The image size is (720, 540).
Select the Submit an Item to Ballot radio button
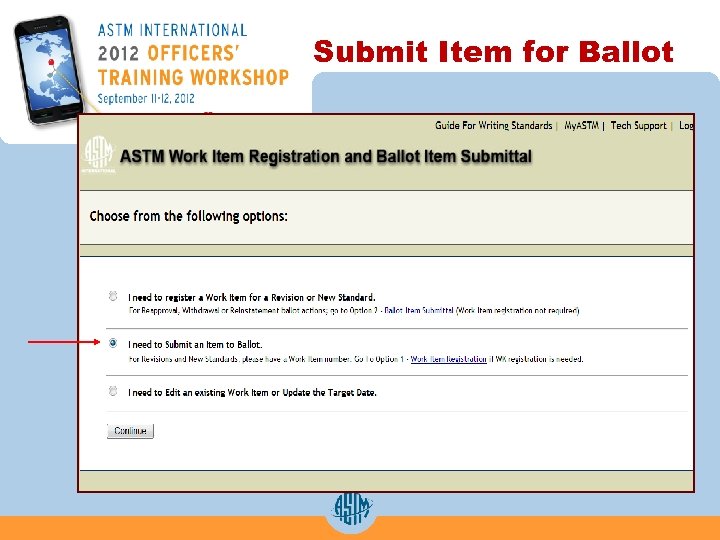point(113,343)
